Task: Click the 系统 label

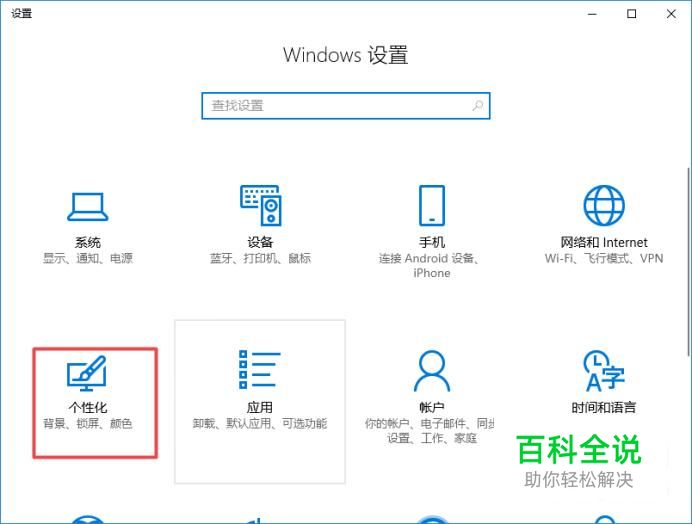Action: coord(87,242)
